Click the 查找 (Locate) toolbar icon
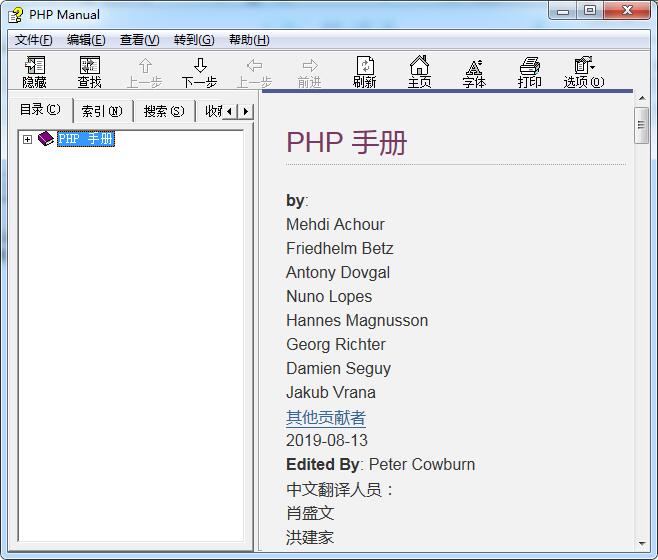The image size is (658, 560). coord(89,72)
